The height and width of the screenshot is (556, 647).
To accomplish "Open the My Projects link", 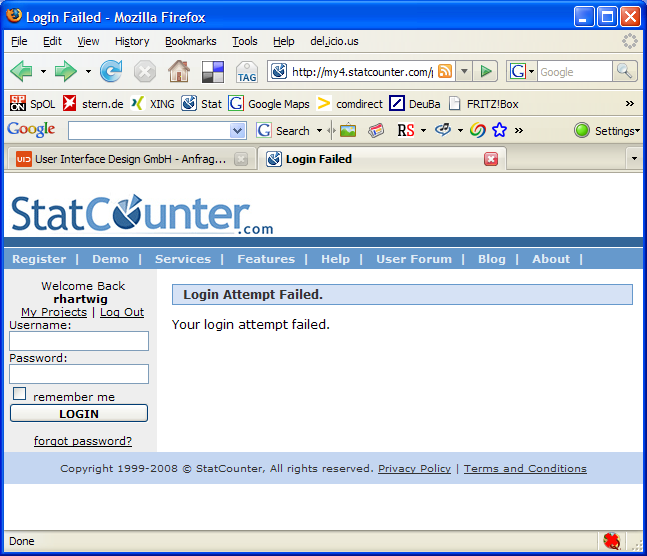I will click(x=54, y=312).
